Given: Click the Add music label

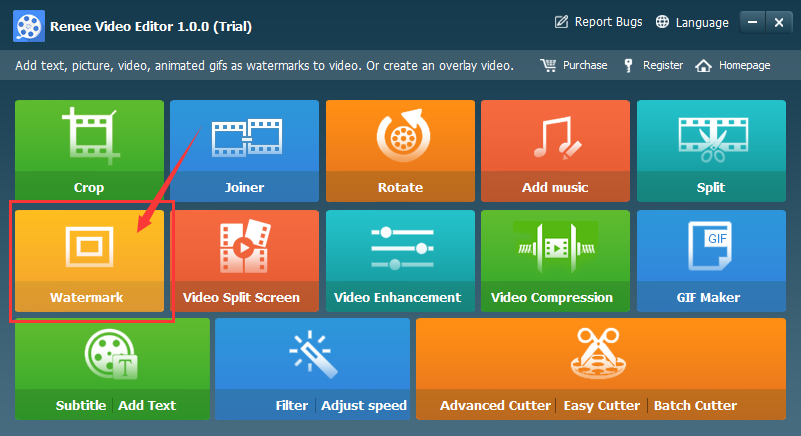Looking at the screenshot, I should tap(555, 188).
